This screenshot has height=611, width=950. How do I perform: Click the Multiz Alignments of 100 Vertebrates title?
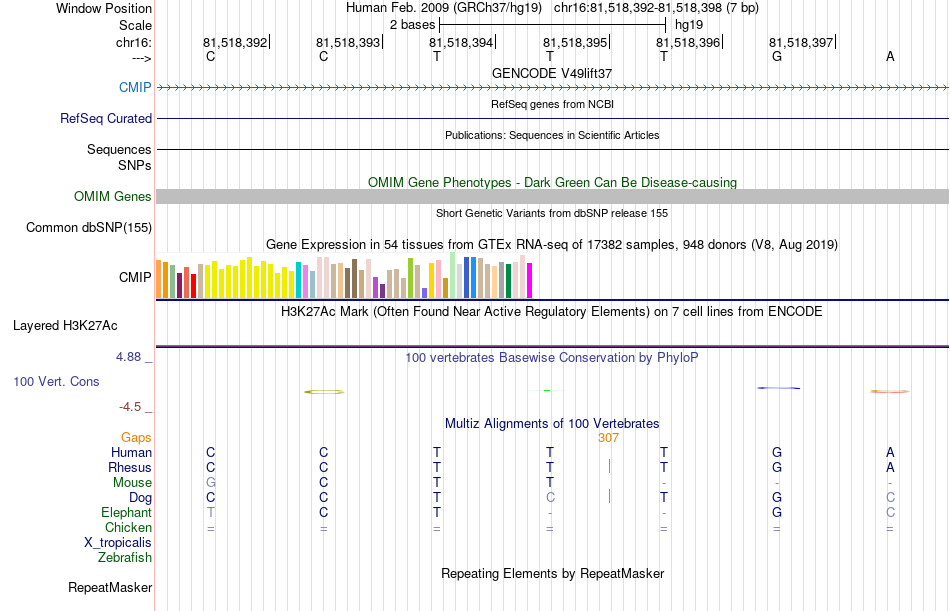tap(552, 424)
